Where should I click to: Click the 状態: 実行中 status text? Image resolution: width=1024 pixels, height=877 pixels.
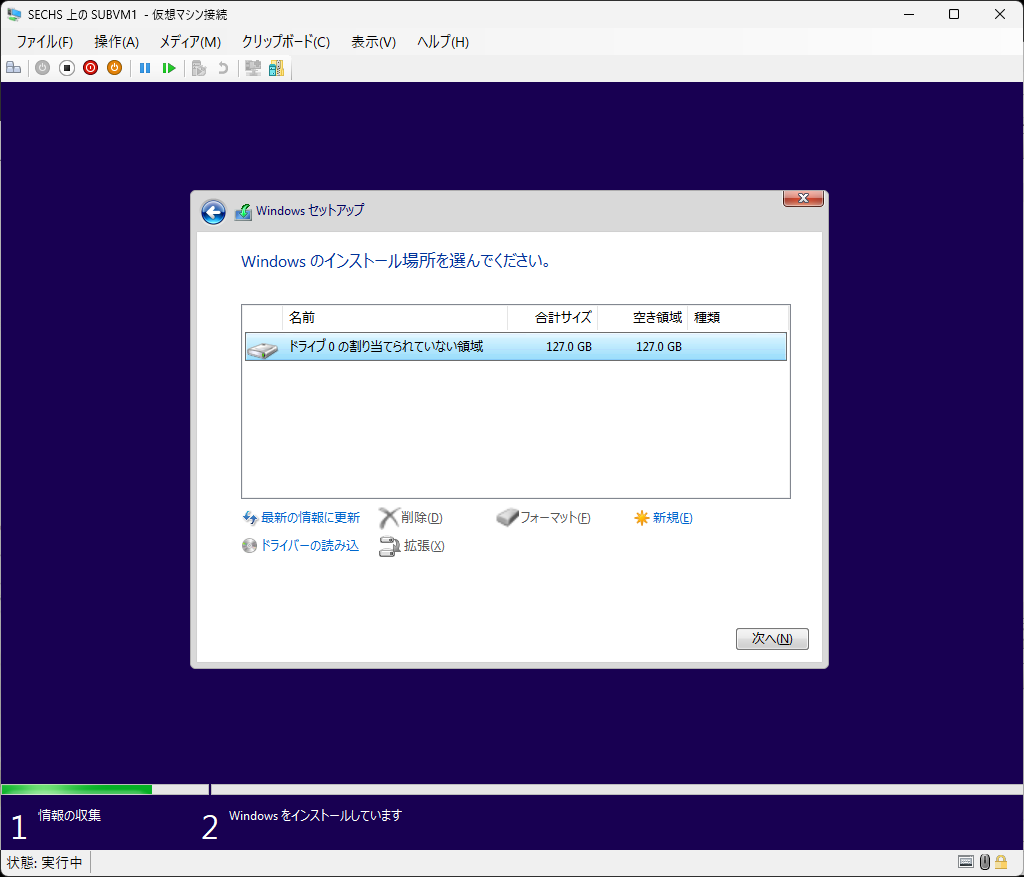[44, 863]
